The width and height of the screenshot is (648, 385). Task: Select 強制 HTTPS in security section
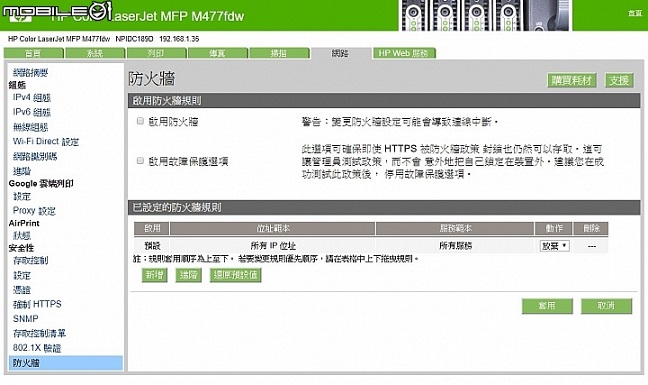pos(37,304)
